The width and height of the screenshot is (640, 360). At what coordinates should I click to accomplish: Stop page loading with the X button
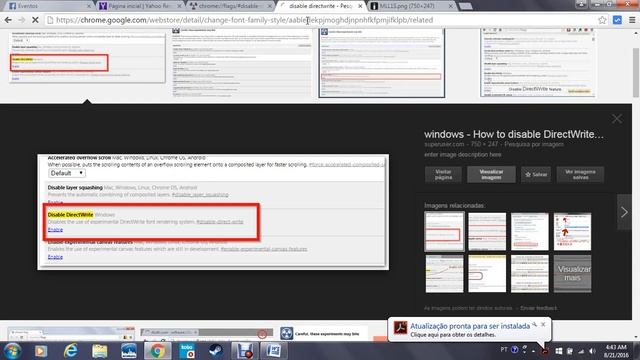pyautogui.click(x=35, y=20)
